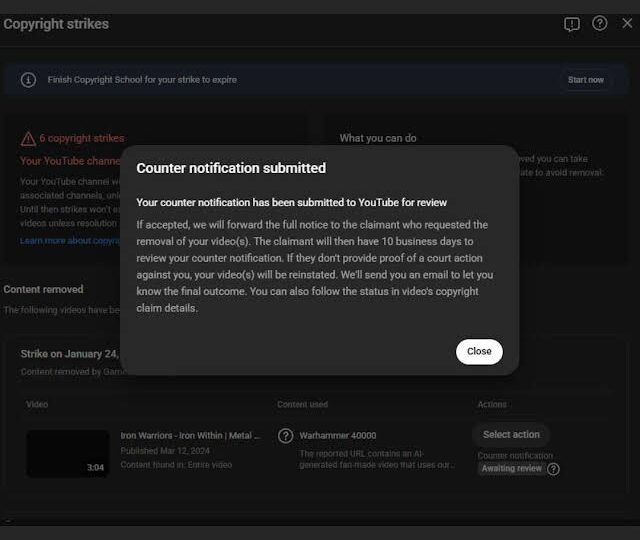Viewport: 640px width, 540px height.
Task: Click the Strike on January 24 heading
Action: [x=70, y=354]
